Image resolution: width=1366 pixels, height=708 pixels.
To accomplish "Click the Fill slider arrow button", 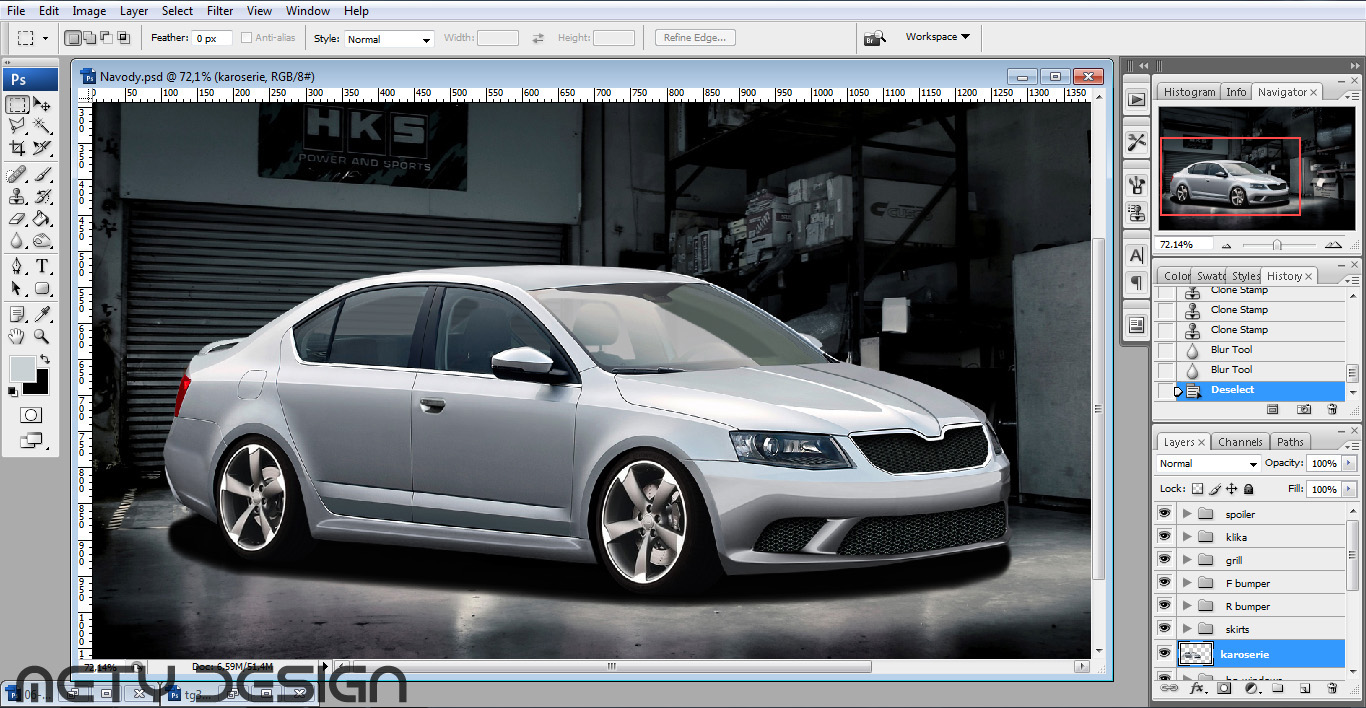I will pos(1349,489).
